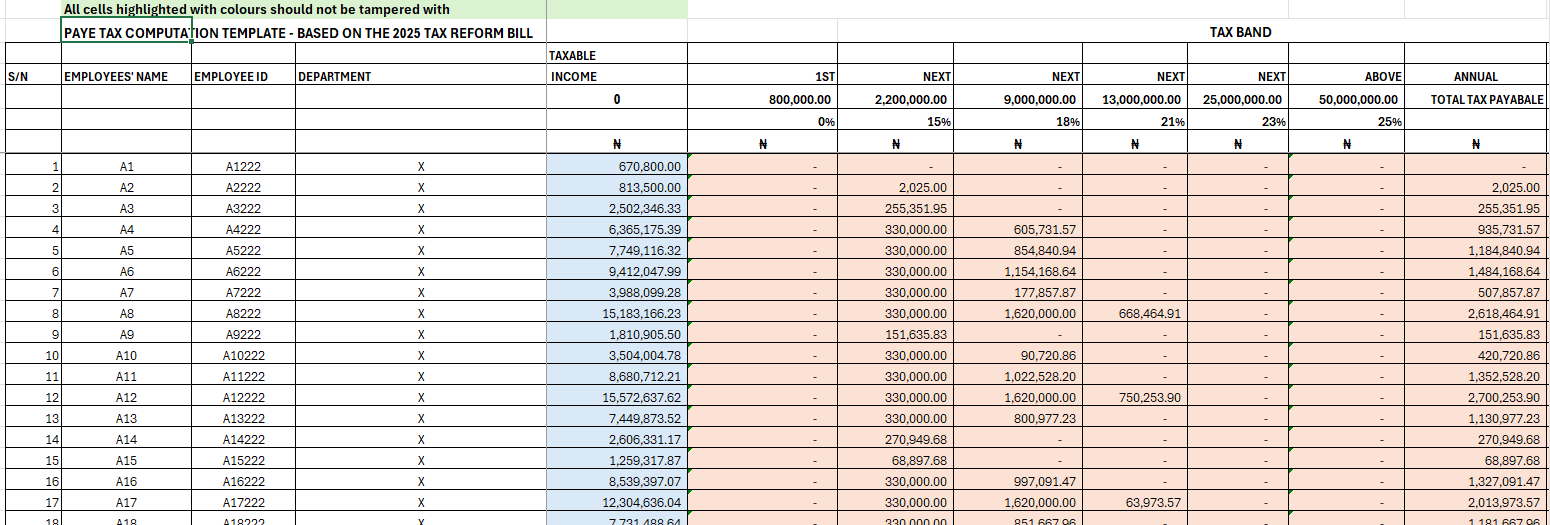Select the TAX BAND header cell
Image resolution: width=1550 pixels, height=525 pixels.
point(1240,32)
